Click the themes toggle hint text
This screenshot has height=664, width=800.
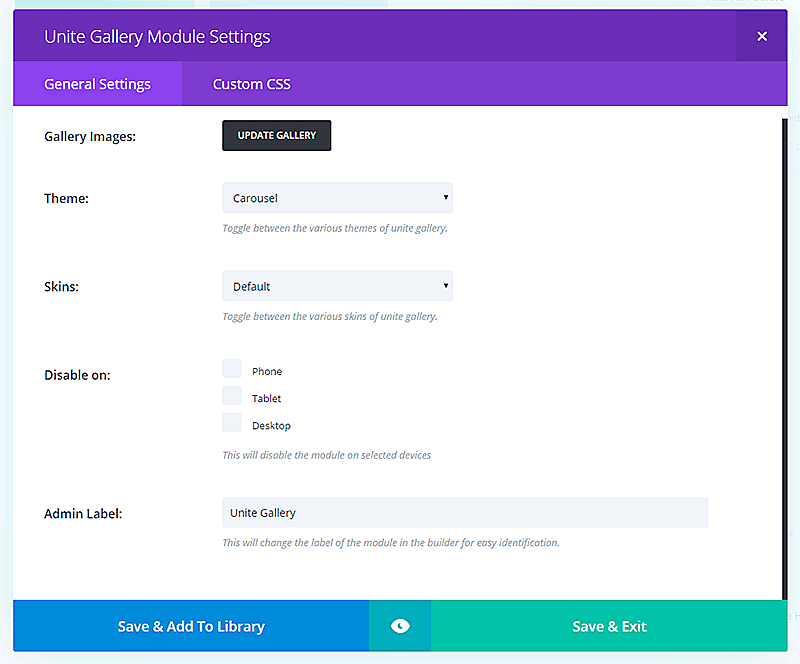[x=335, y=228]
